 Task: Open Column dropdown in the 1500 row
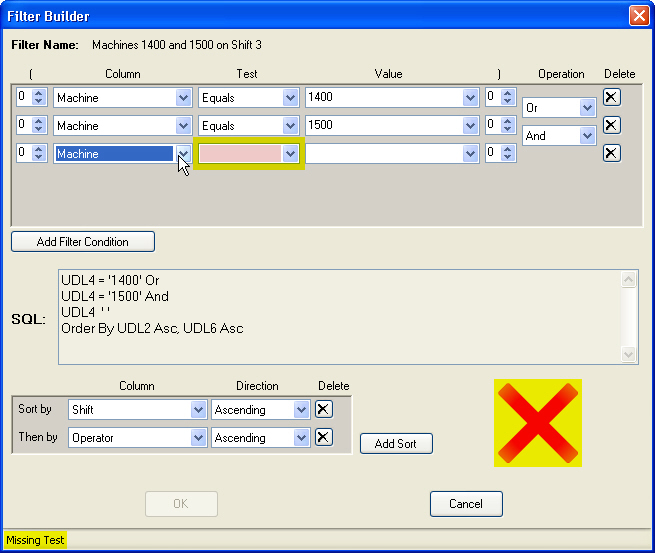(183, 126)
